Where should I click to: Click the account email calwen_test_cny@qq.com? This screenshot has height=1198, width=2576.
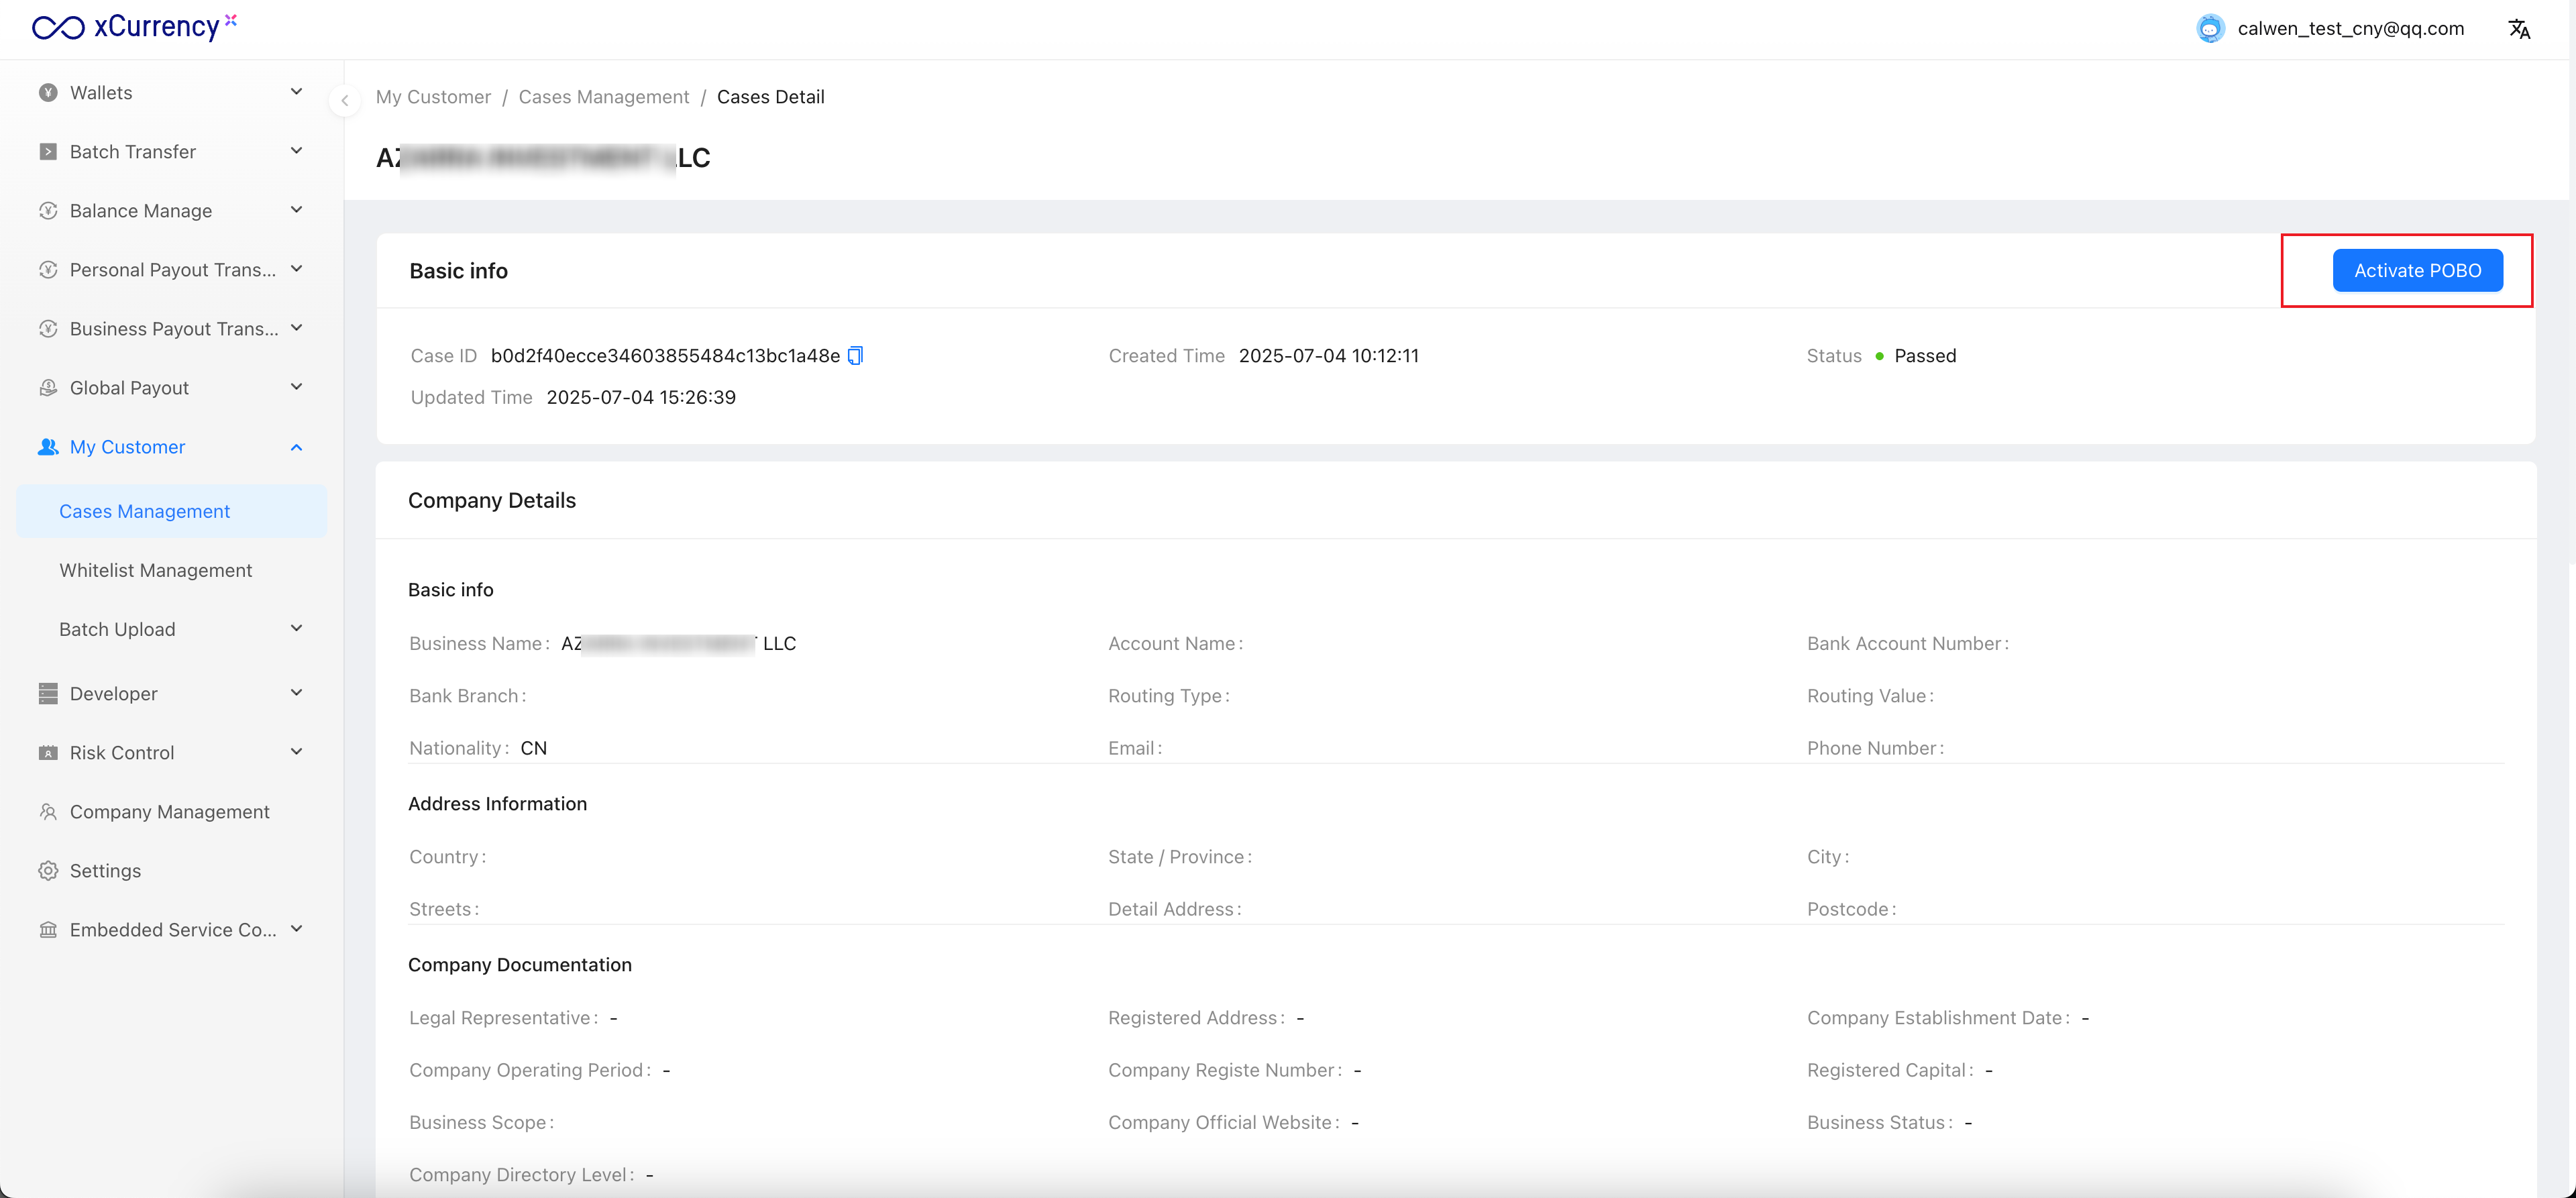click(2350, 29)
